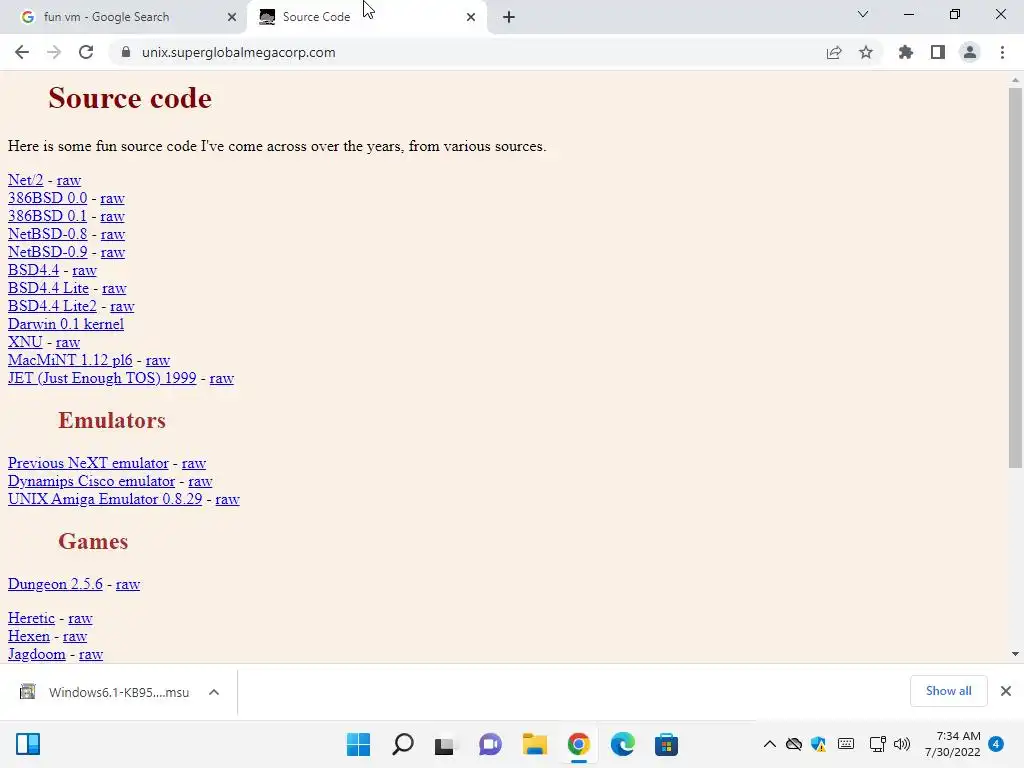Viewport: 1024px width, 768px height.
Task: Open JET (Just Enough TOS) 1999 link
Action: coord(102,378)
